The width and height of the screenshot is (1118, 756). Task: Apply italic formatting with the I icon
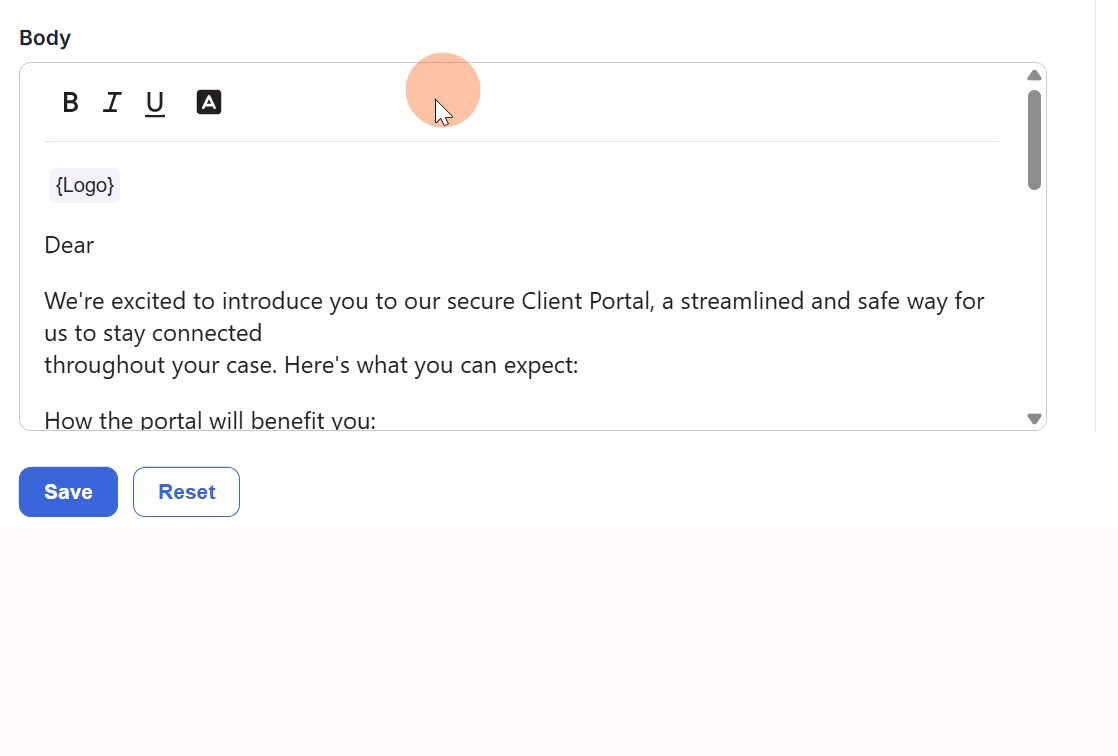pyautogui.click(x=112, y=102)
